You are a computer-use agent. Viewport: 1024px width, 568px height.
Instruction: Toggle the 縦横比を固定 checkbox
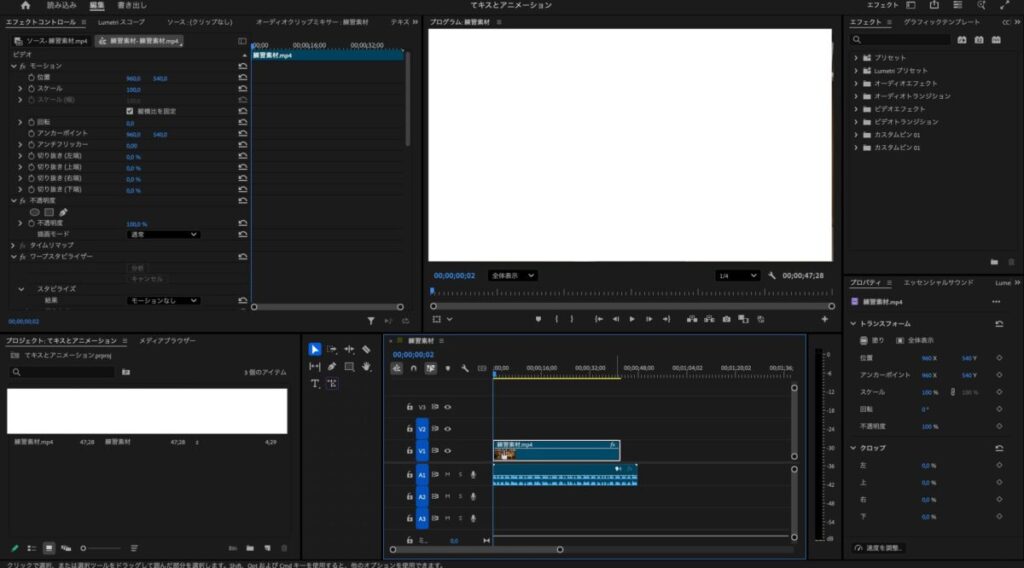click(x=130, y=110)
